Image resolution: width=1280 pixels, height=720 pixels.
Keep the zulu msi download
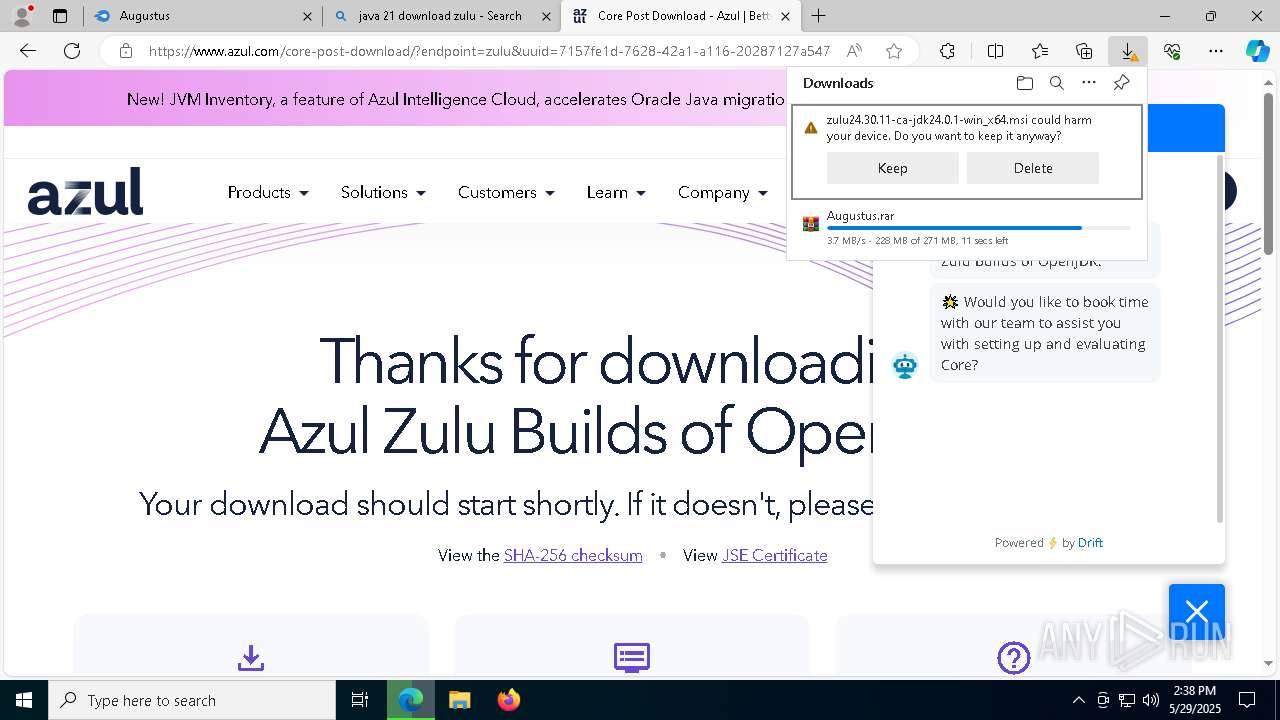coord(892,168)
